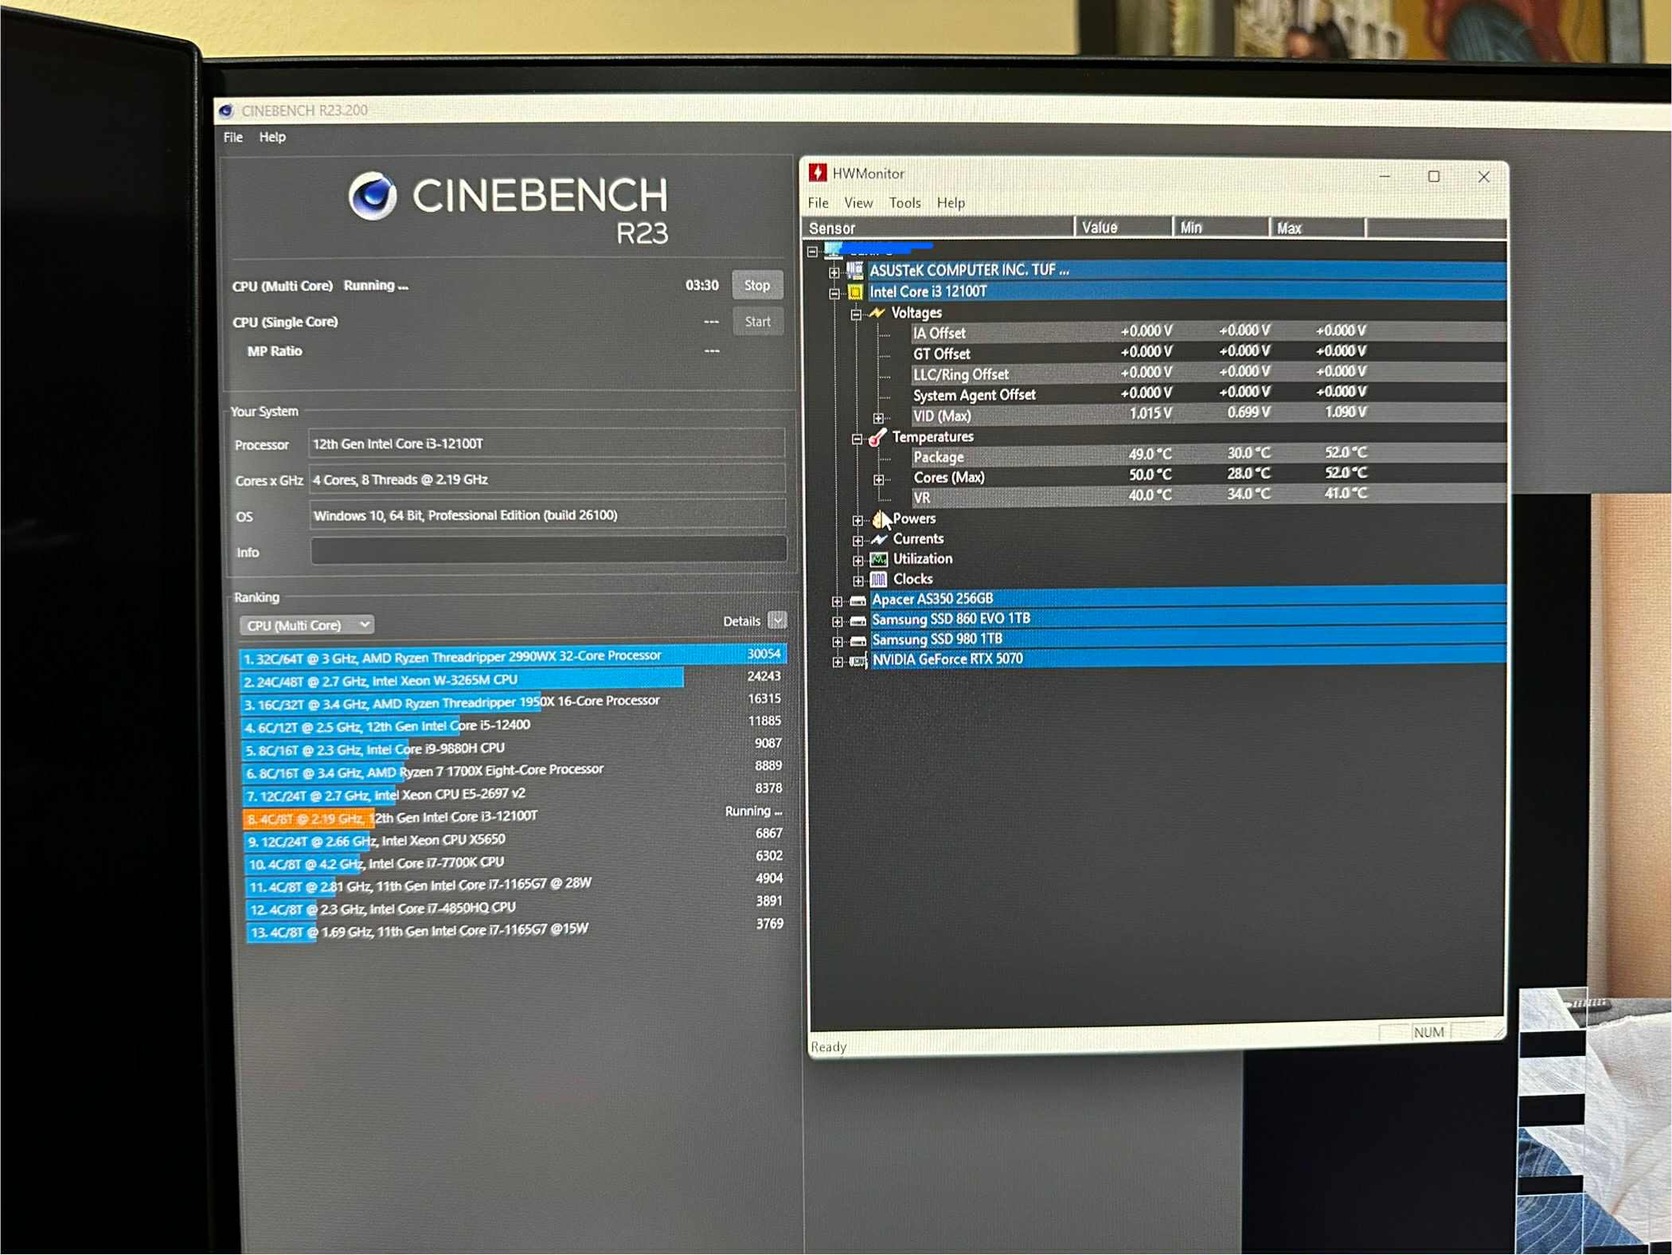Click the Min column header
Image resolution: width=1672 pixels, height=1255 pixels.
click(1221, 228)
